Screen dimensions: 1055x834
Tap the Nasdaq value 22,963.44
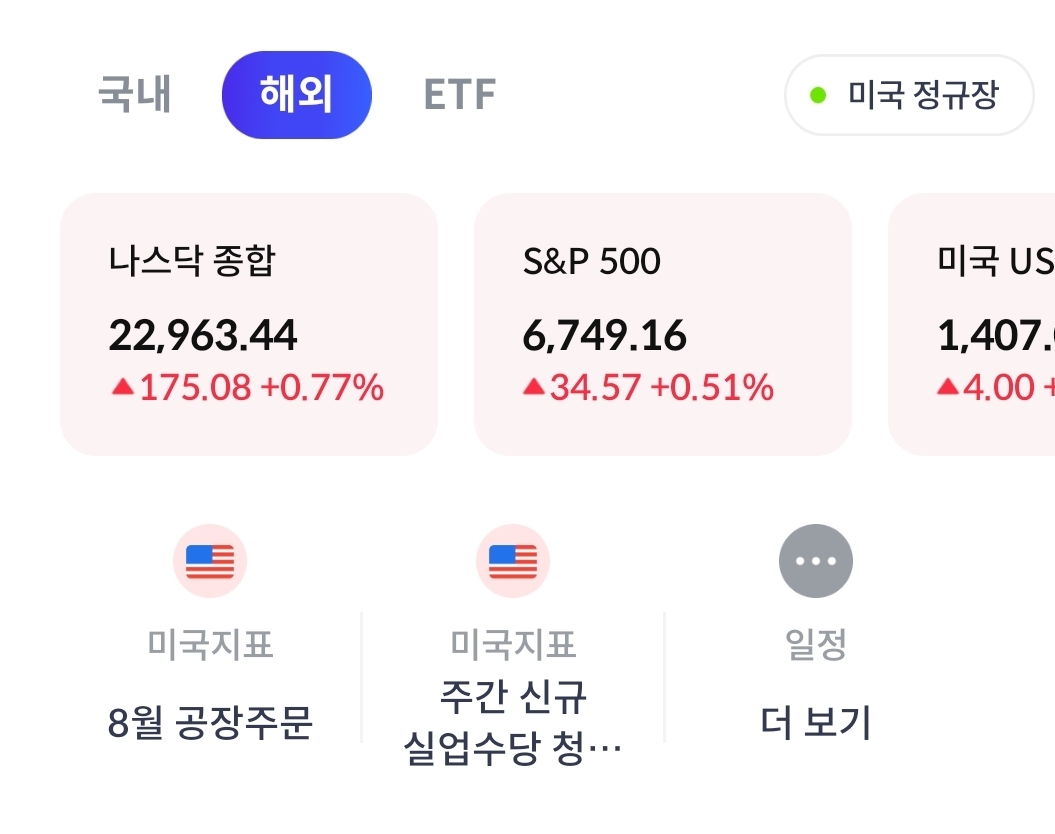(203, 336)
